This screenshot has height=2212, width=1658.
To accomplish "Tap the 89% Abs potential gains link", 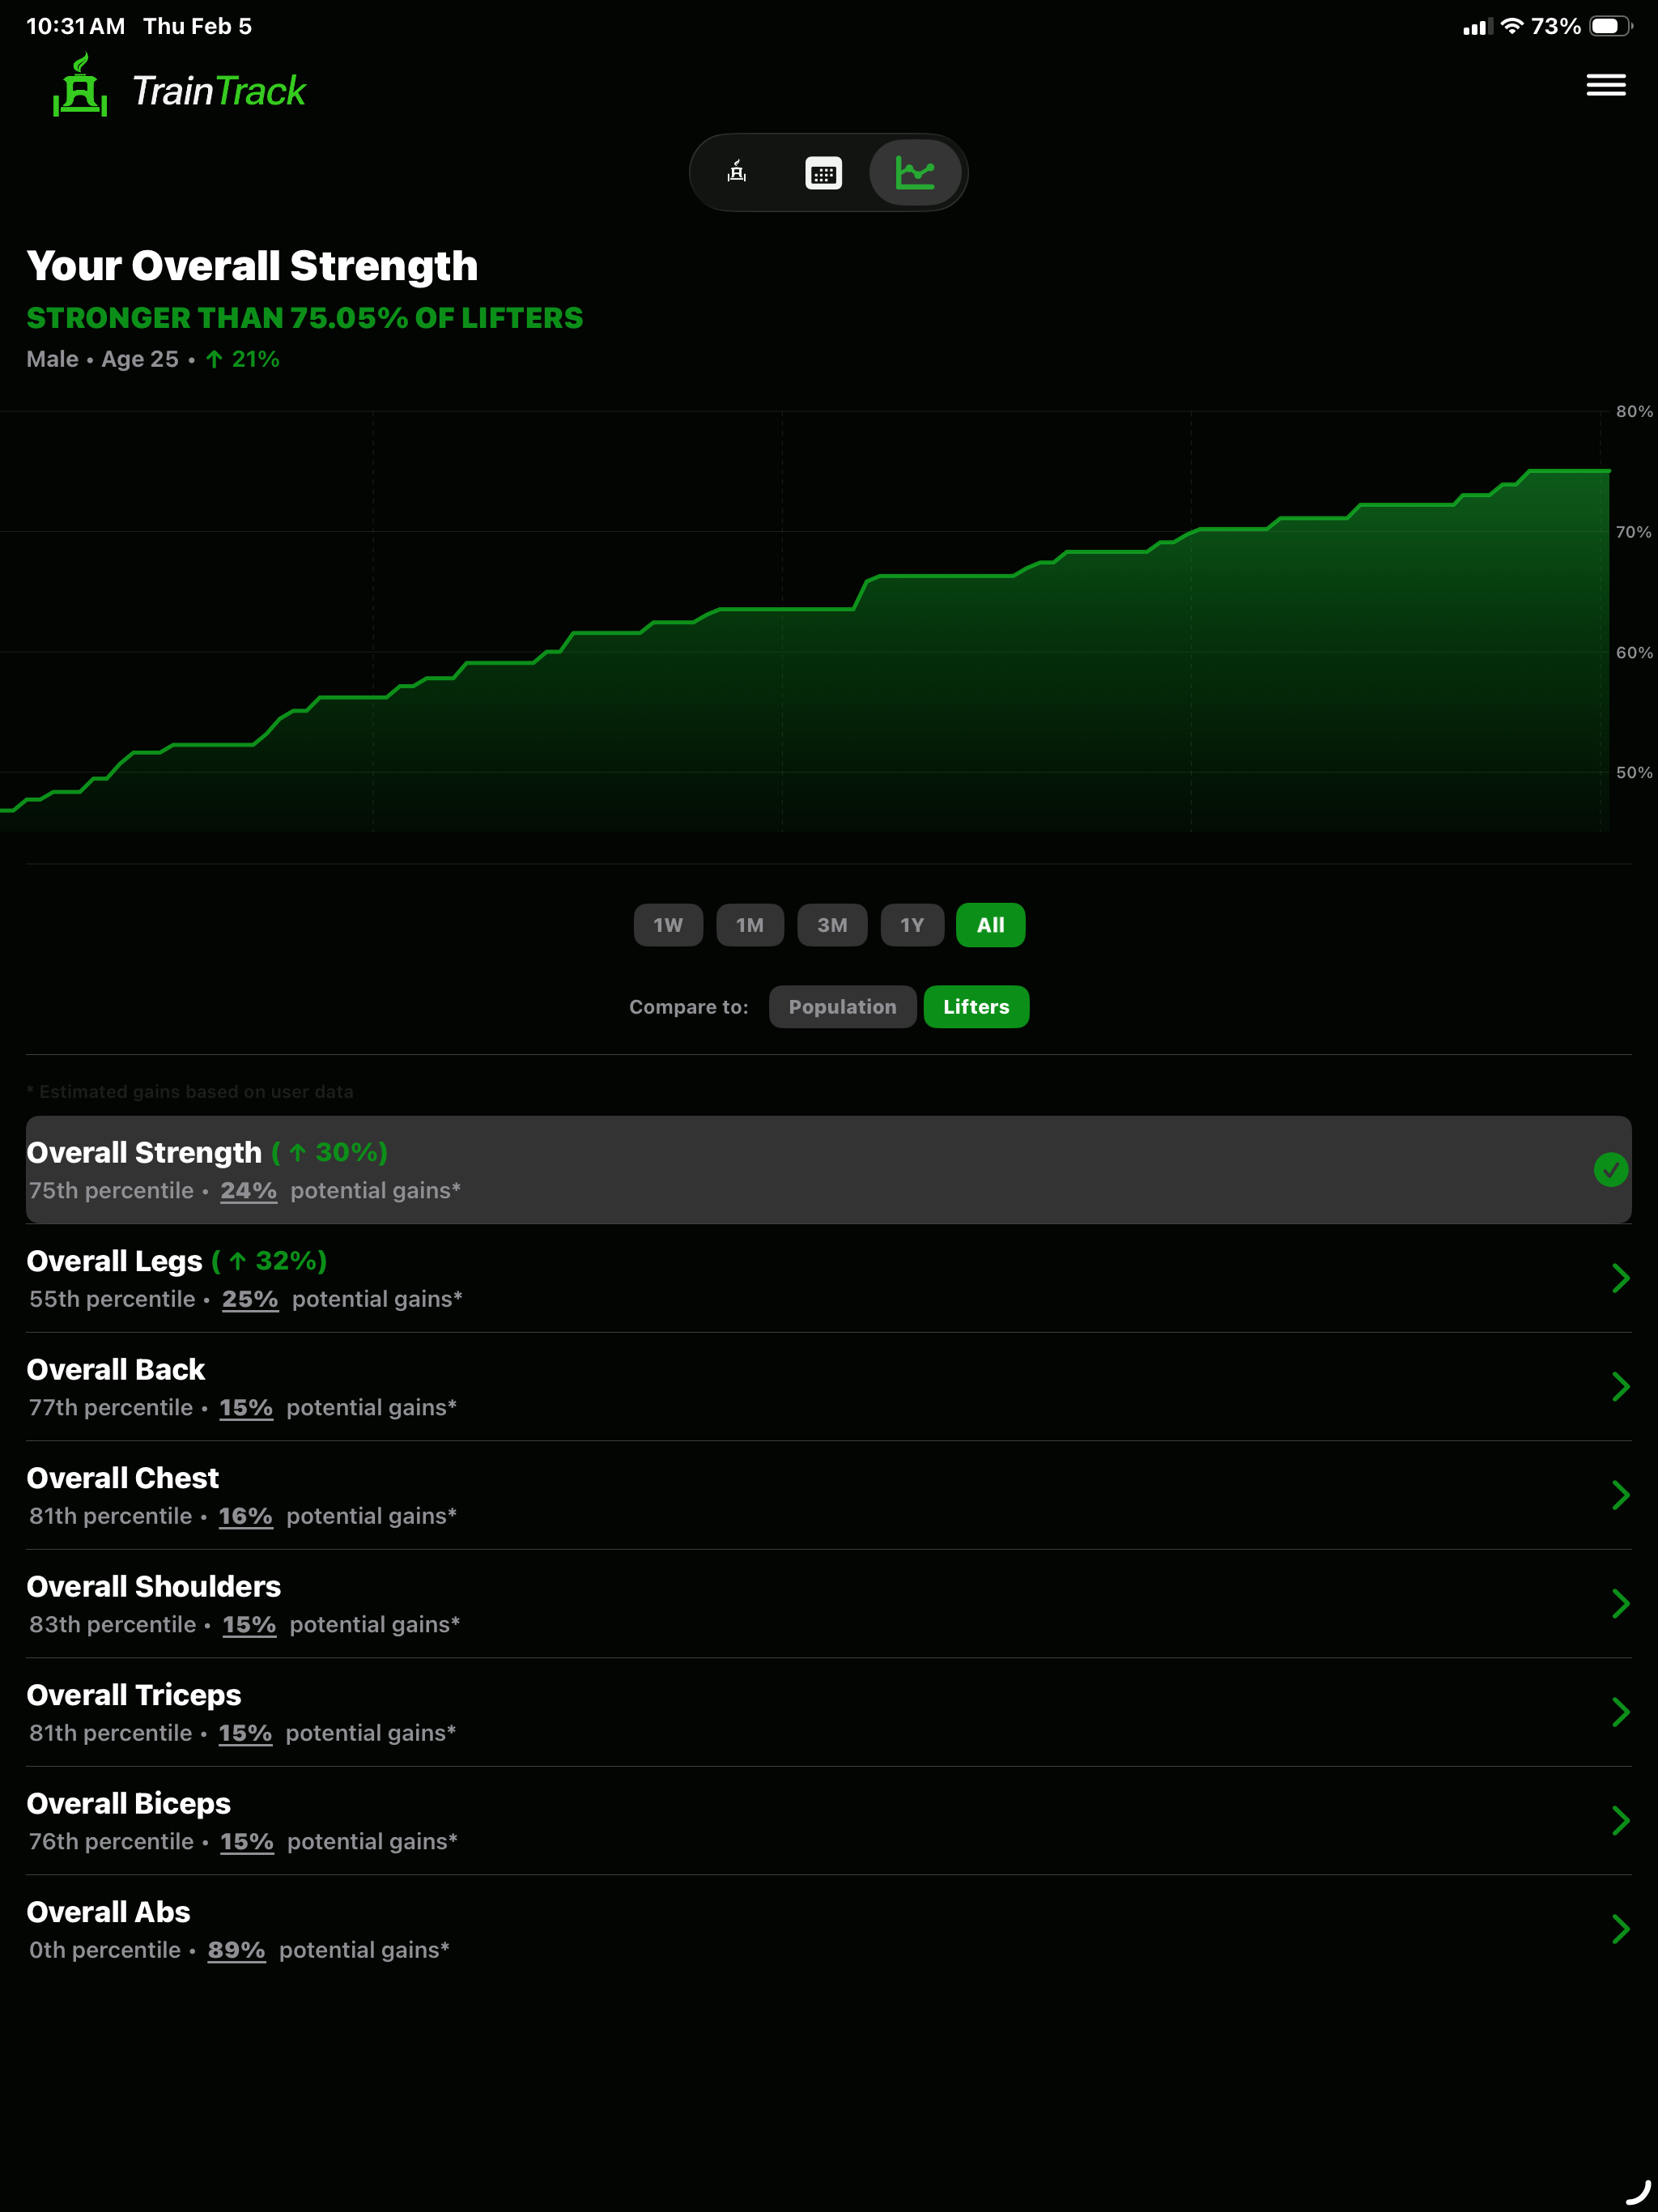I will 236,1950.
